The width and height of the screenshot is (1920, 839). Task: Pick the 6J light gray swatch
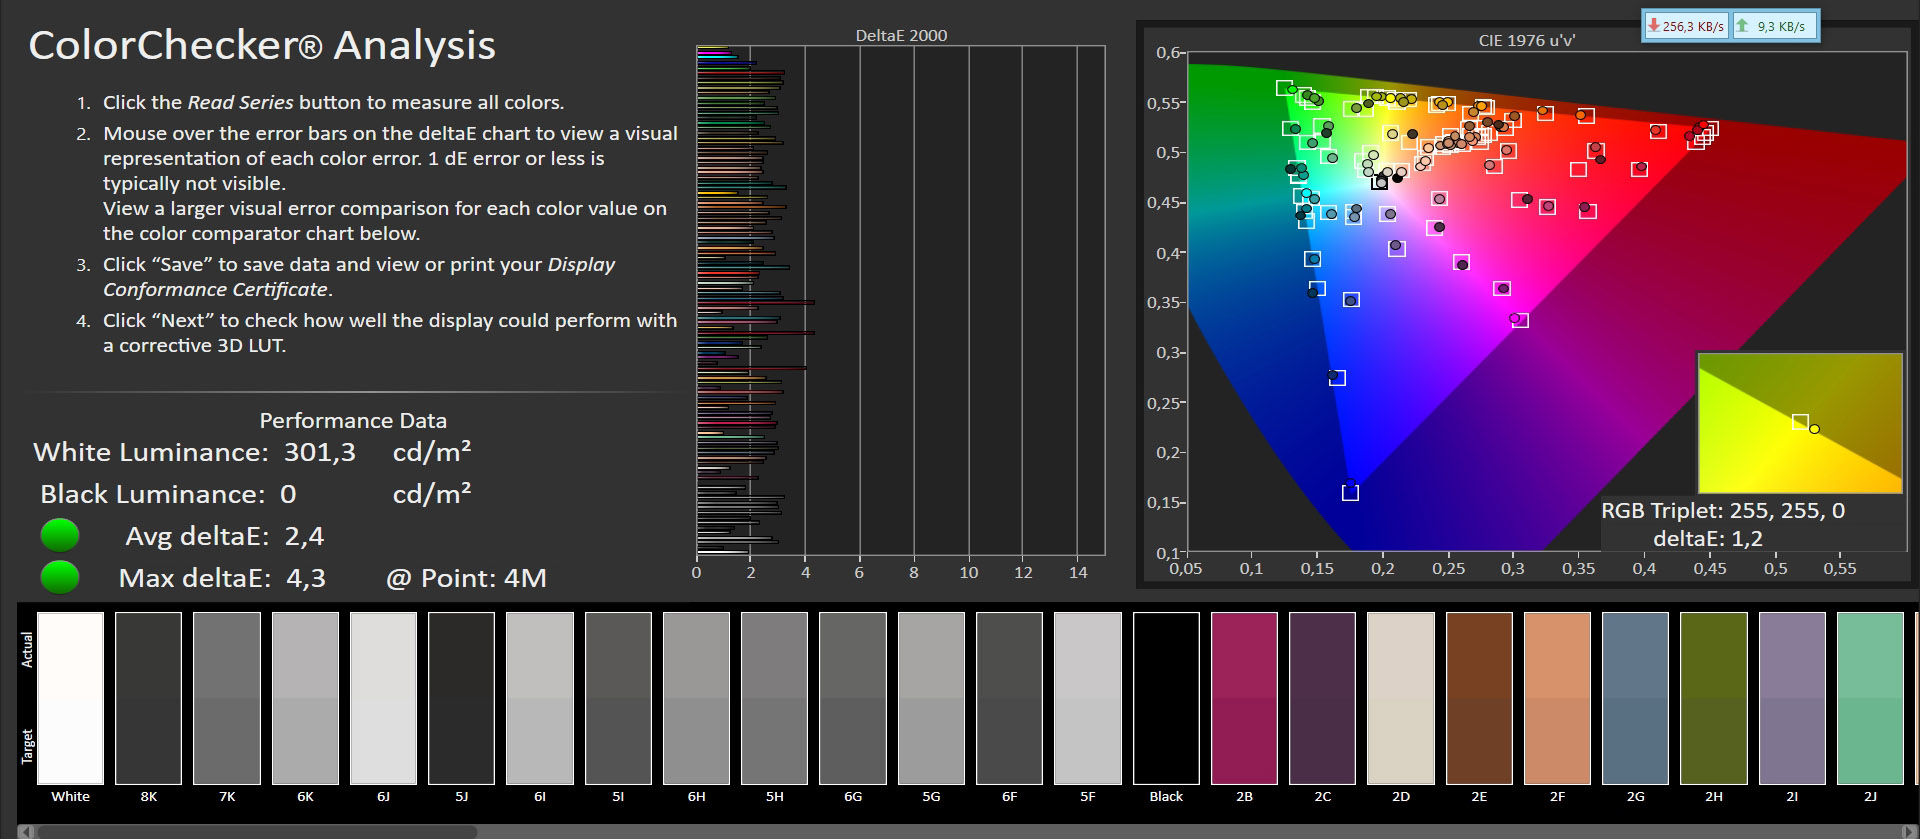(383, 698)
